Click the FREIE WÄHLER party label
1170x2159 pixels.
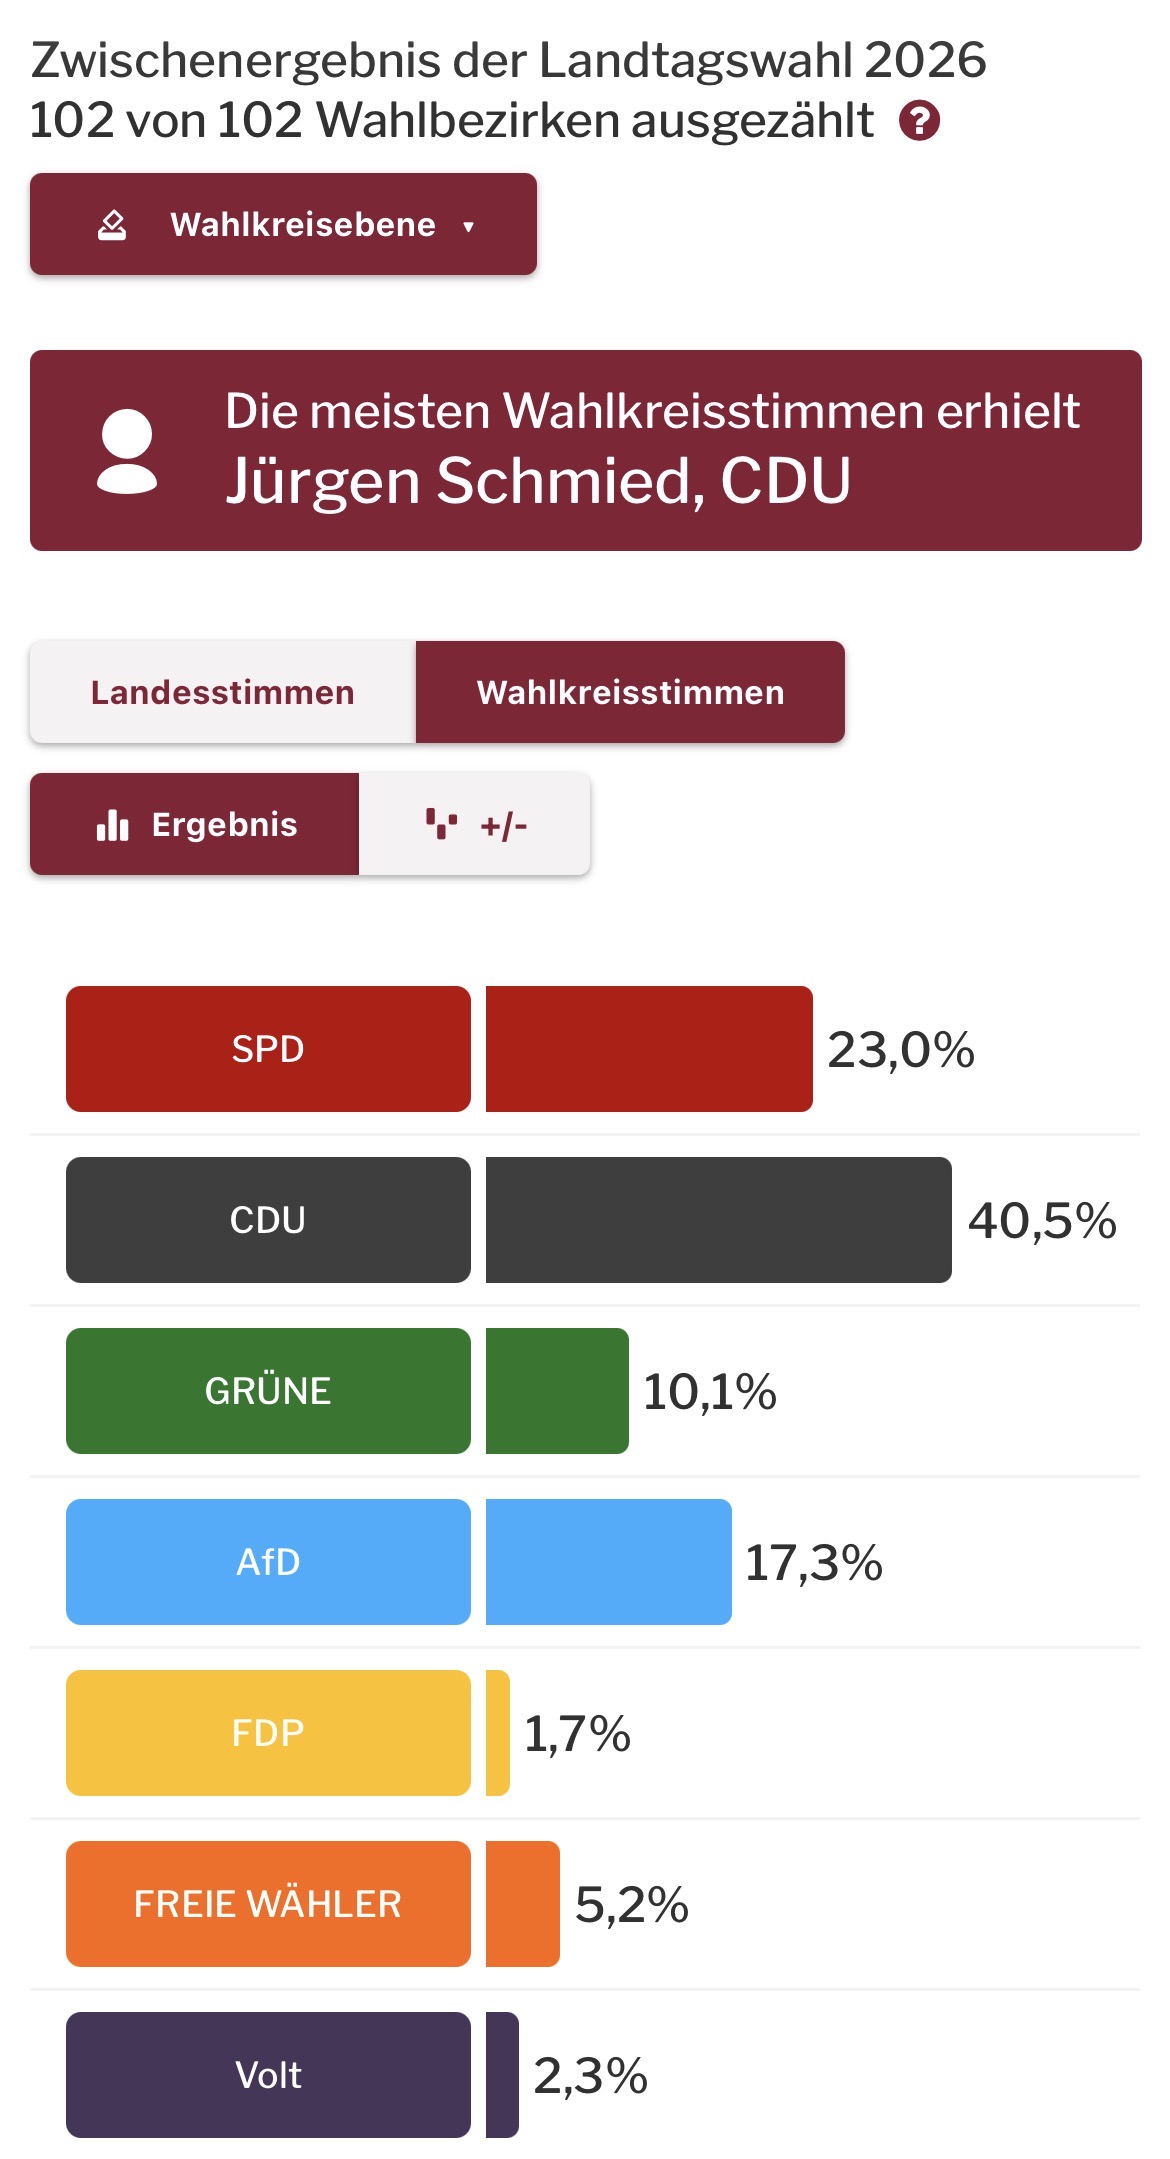(268, 1904)
